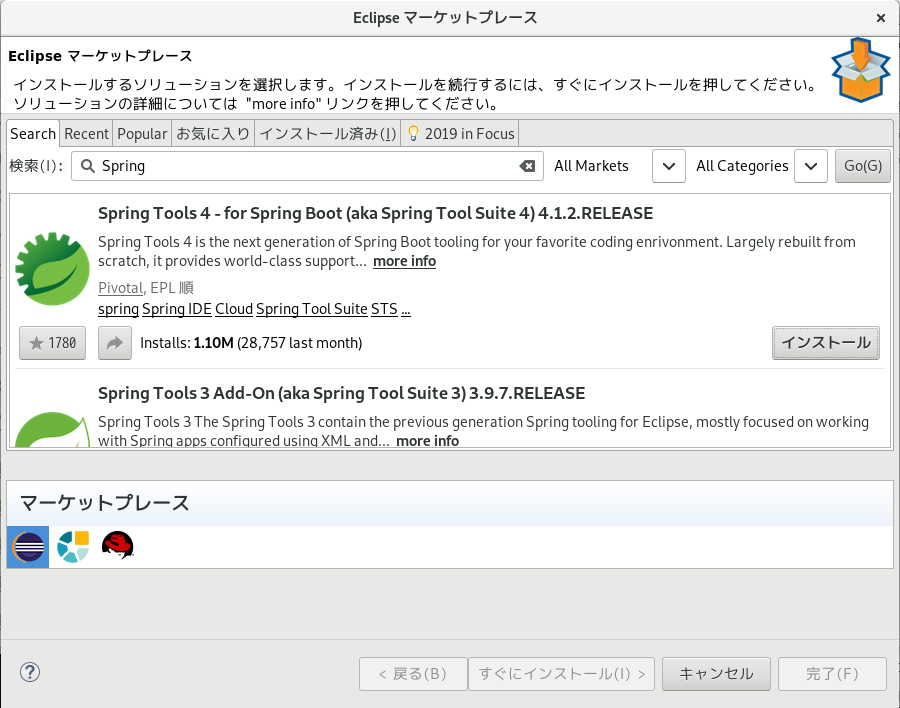900x708 pixels.
Task: Switch to the Recent tab
Action: pyautogui.click(x=86, y=134)
